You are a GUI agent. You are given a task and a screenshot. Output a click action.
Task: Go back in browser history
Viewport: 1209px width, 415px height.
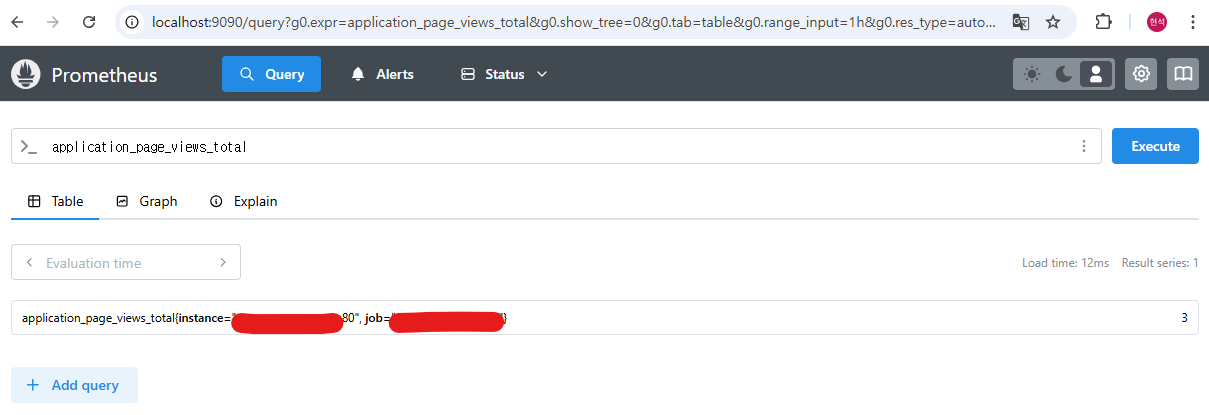tap(21, 21)
